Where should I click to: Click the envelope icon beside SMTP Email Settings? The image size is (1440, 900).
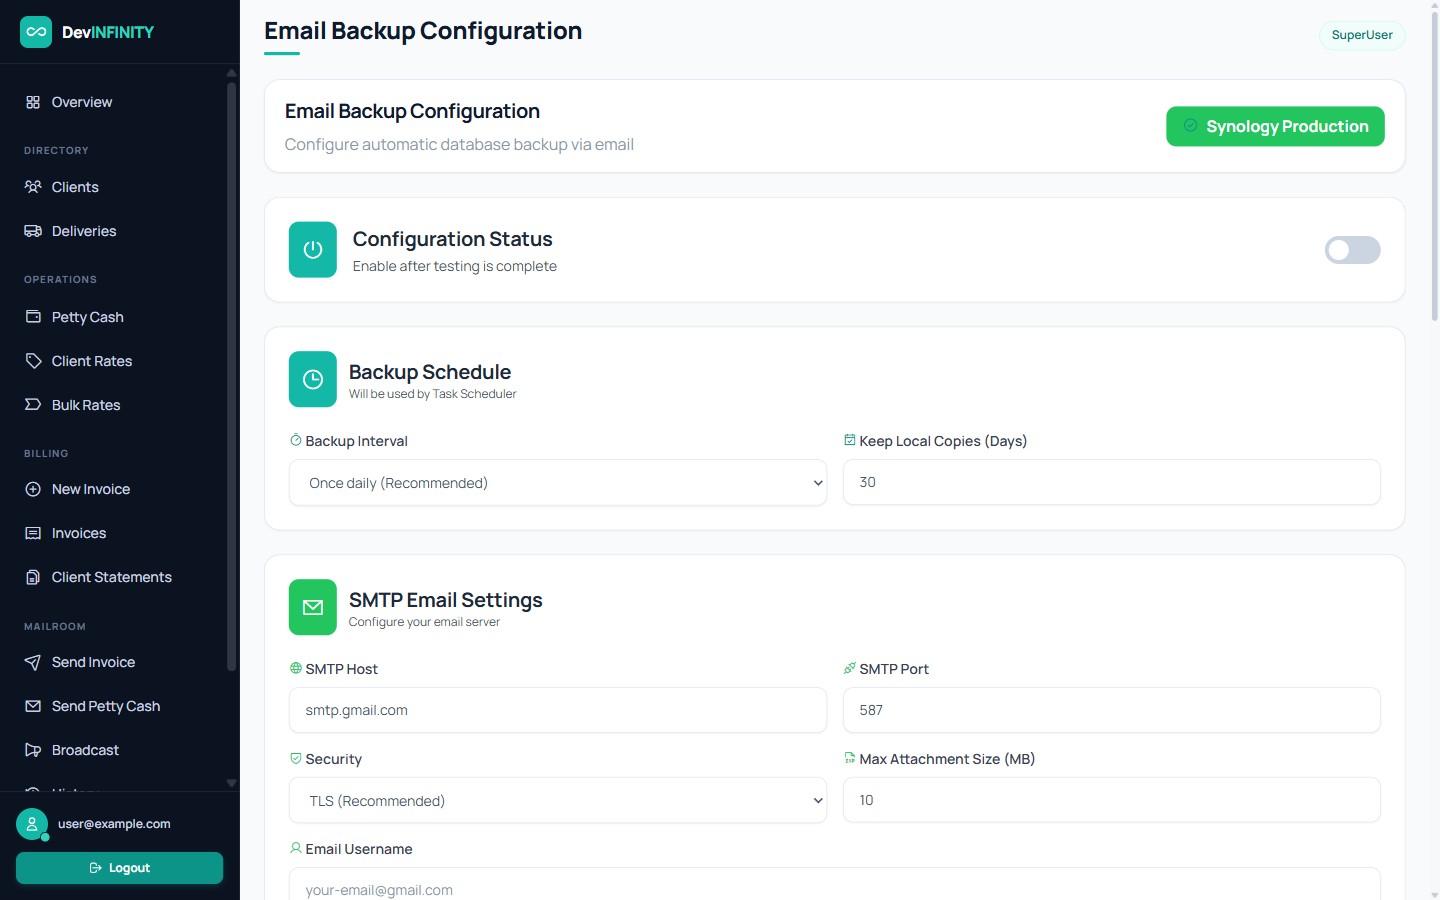click(313, 607)
